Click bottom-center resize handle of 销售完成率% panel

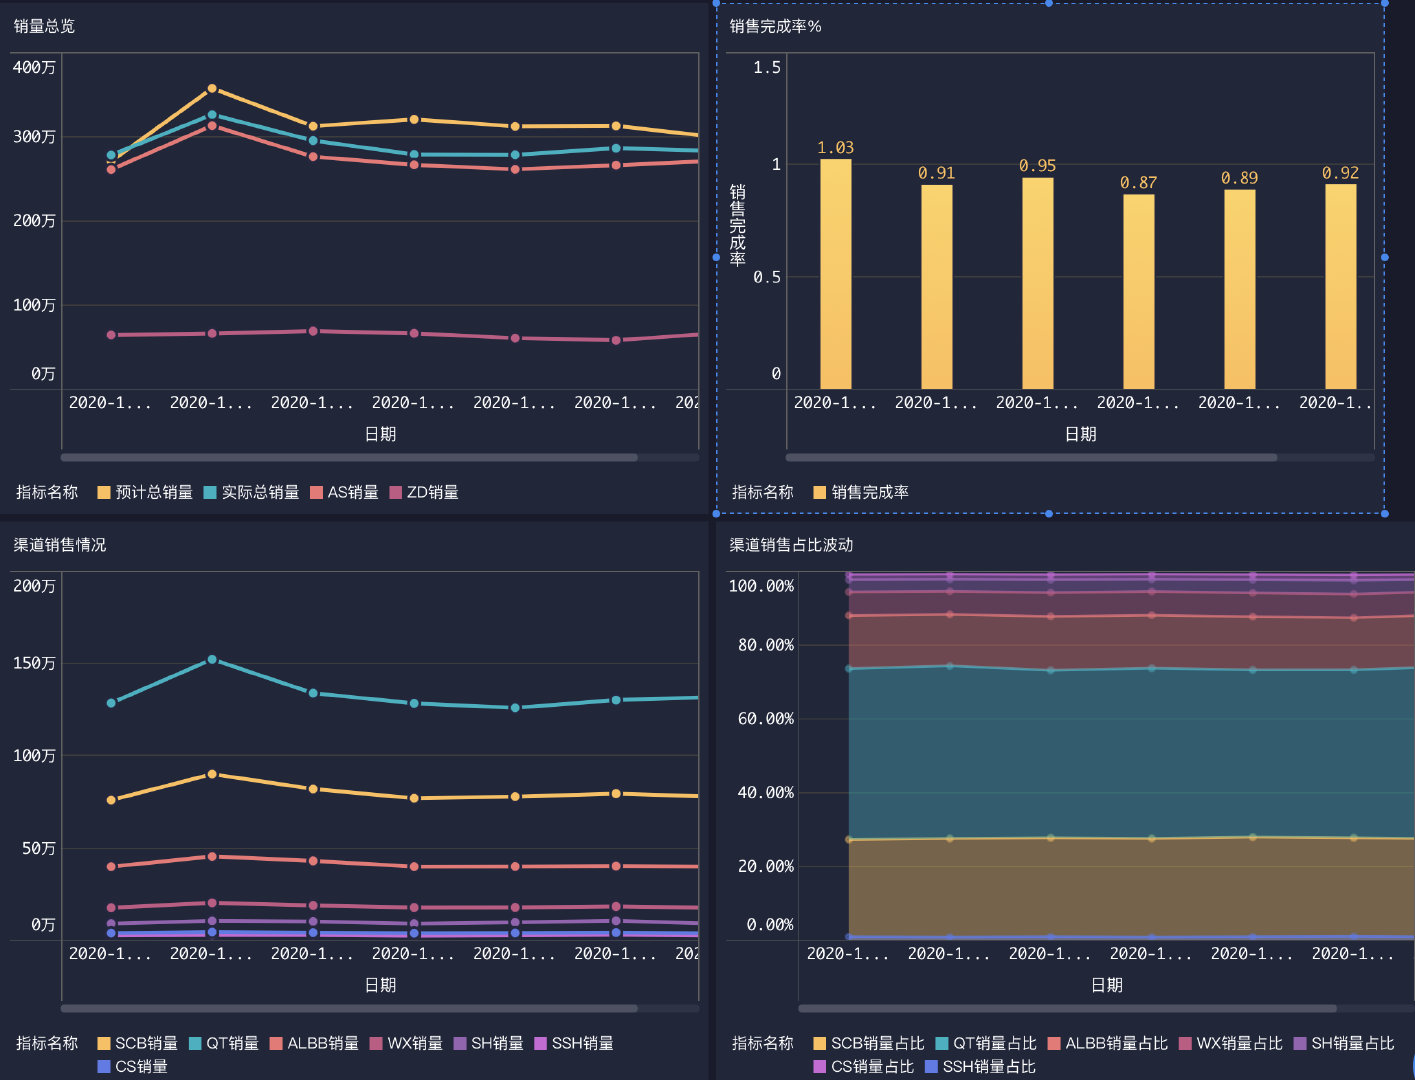tap(1048, 514)
